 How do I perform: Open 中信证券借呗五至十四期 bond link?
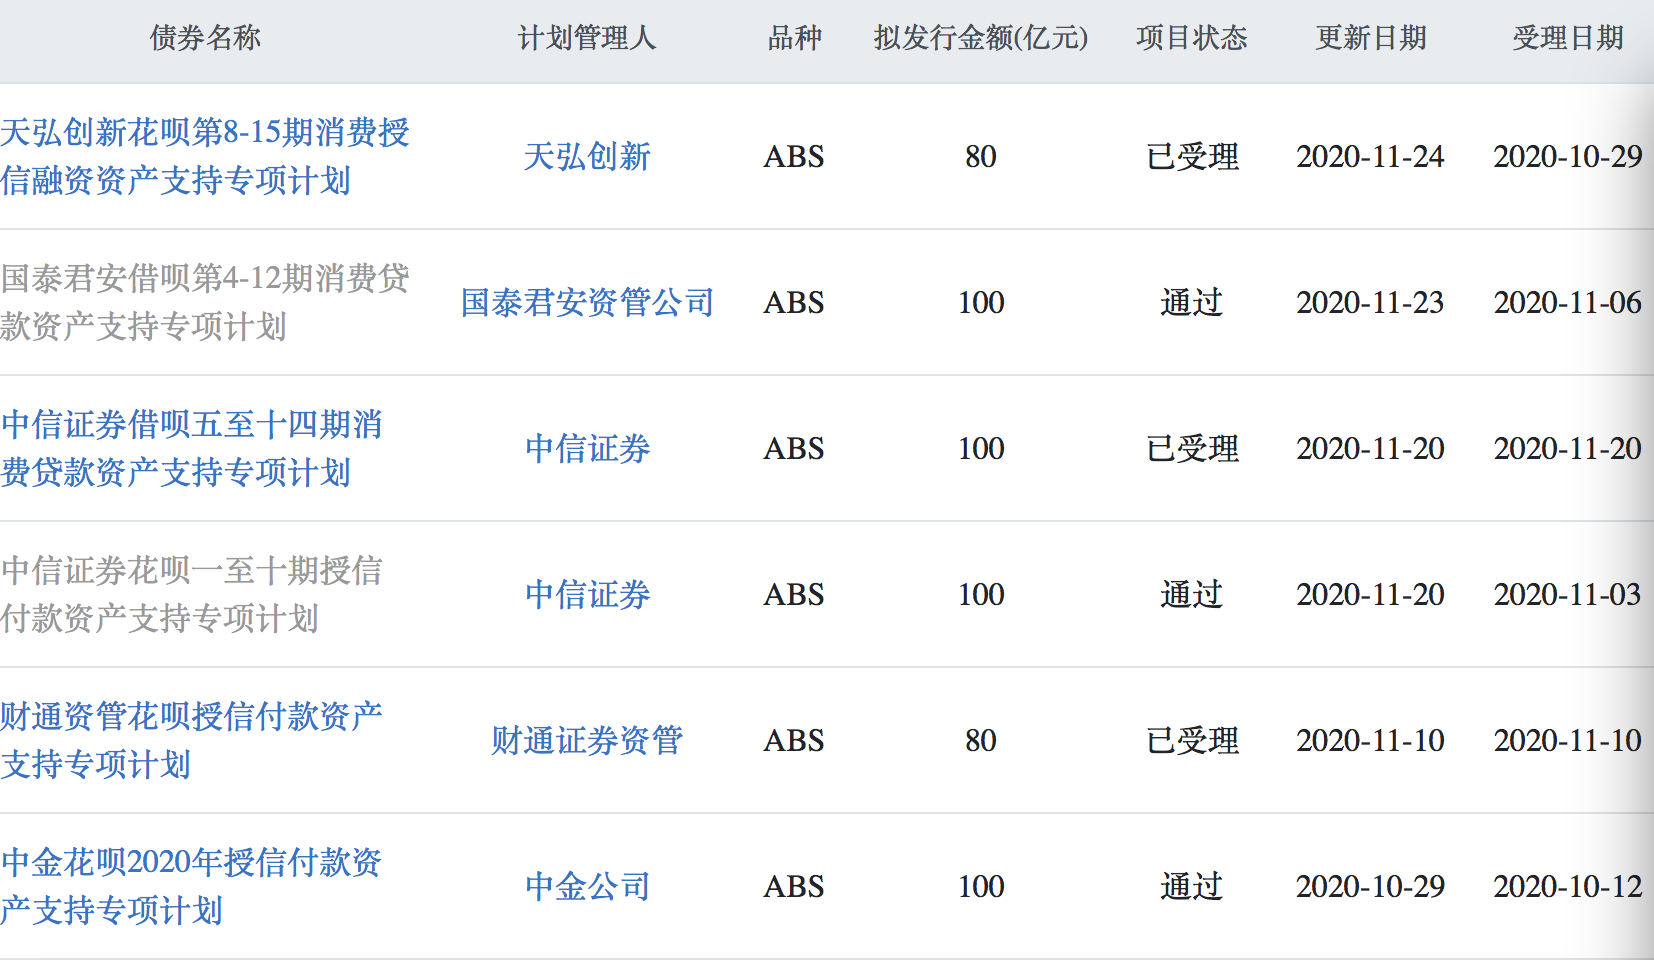(192, 448)
